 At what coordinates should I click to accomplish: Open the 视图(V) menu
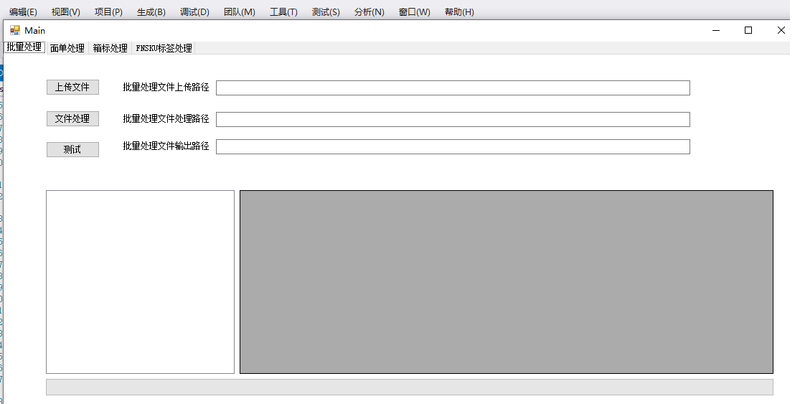coord(66,12)
